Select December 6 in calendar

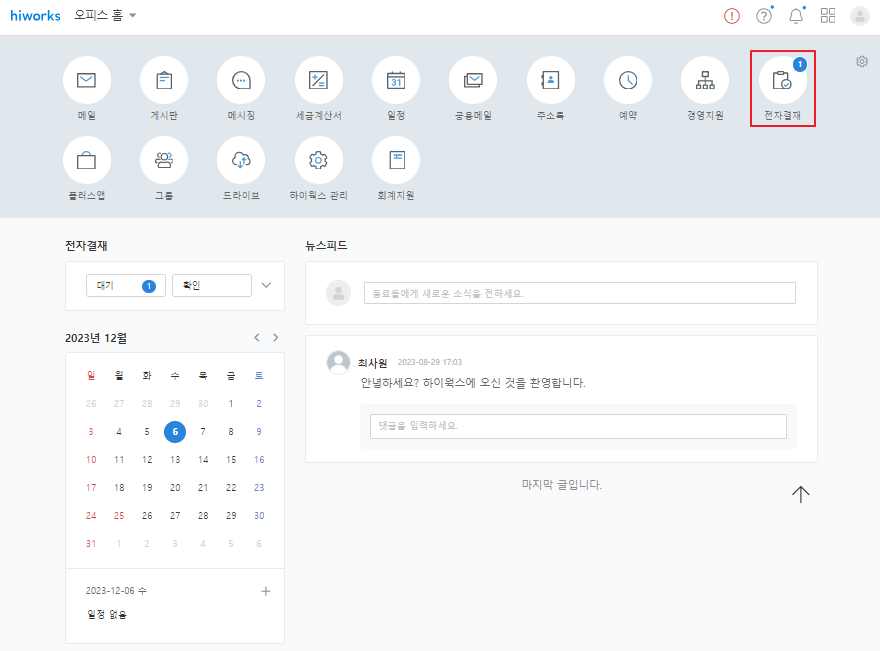[x=175, y=432]
